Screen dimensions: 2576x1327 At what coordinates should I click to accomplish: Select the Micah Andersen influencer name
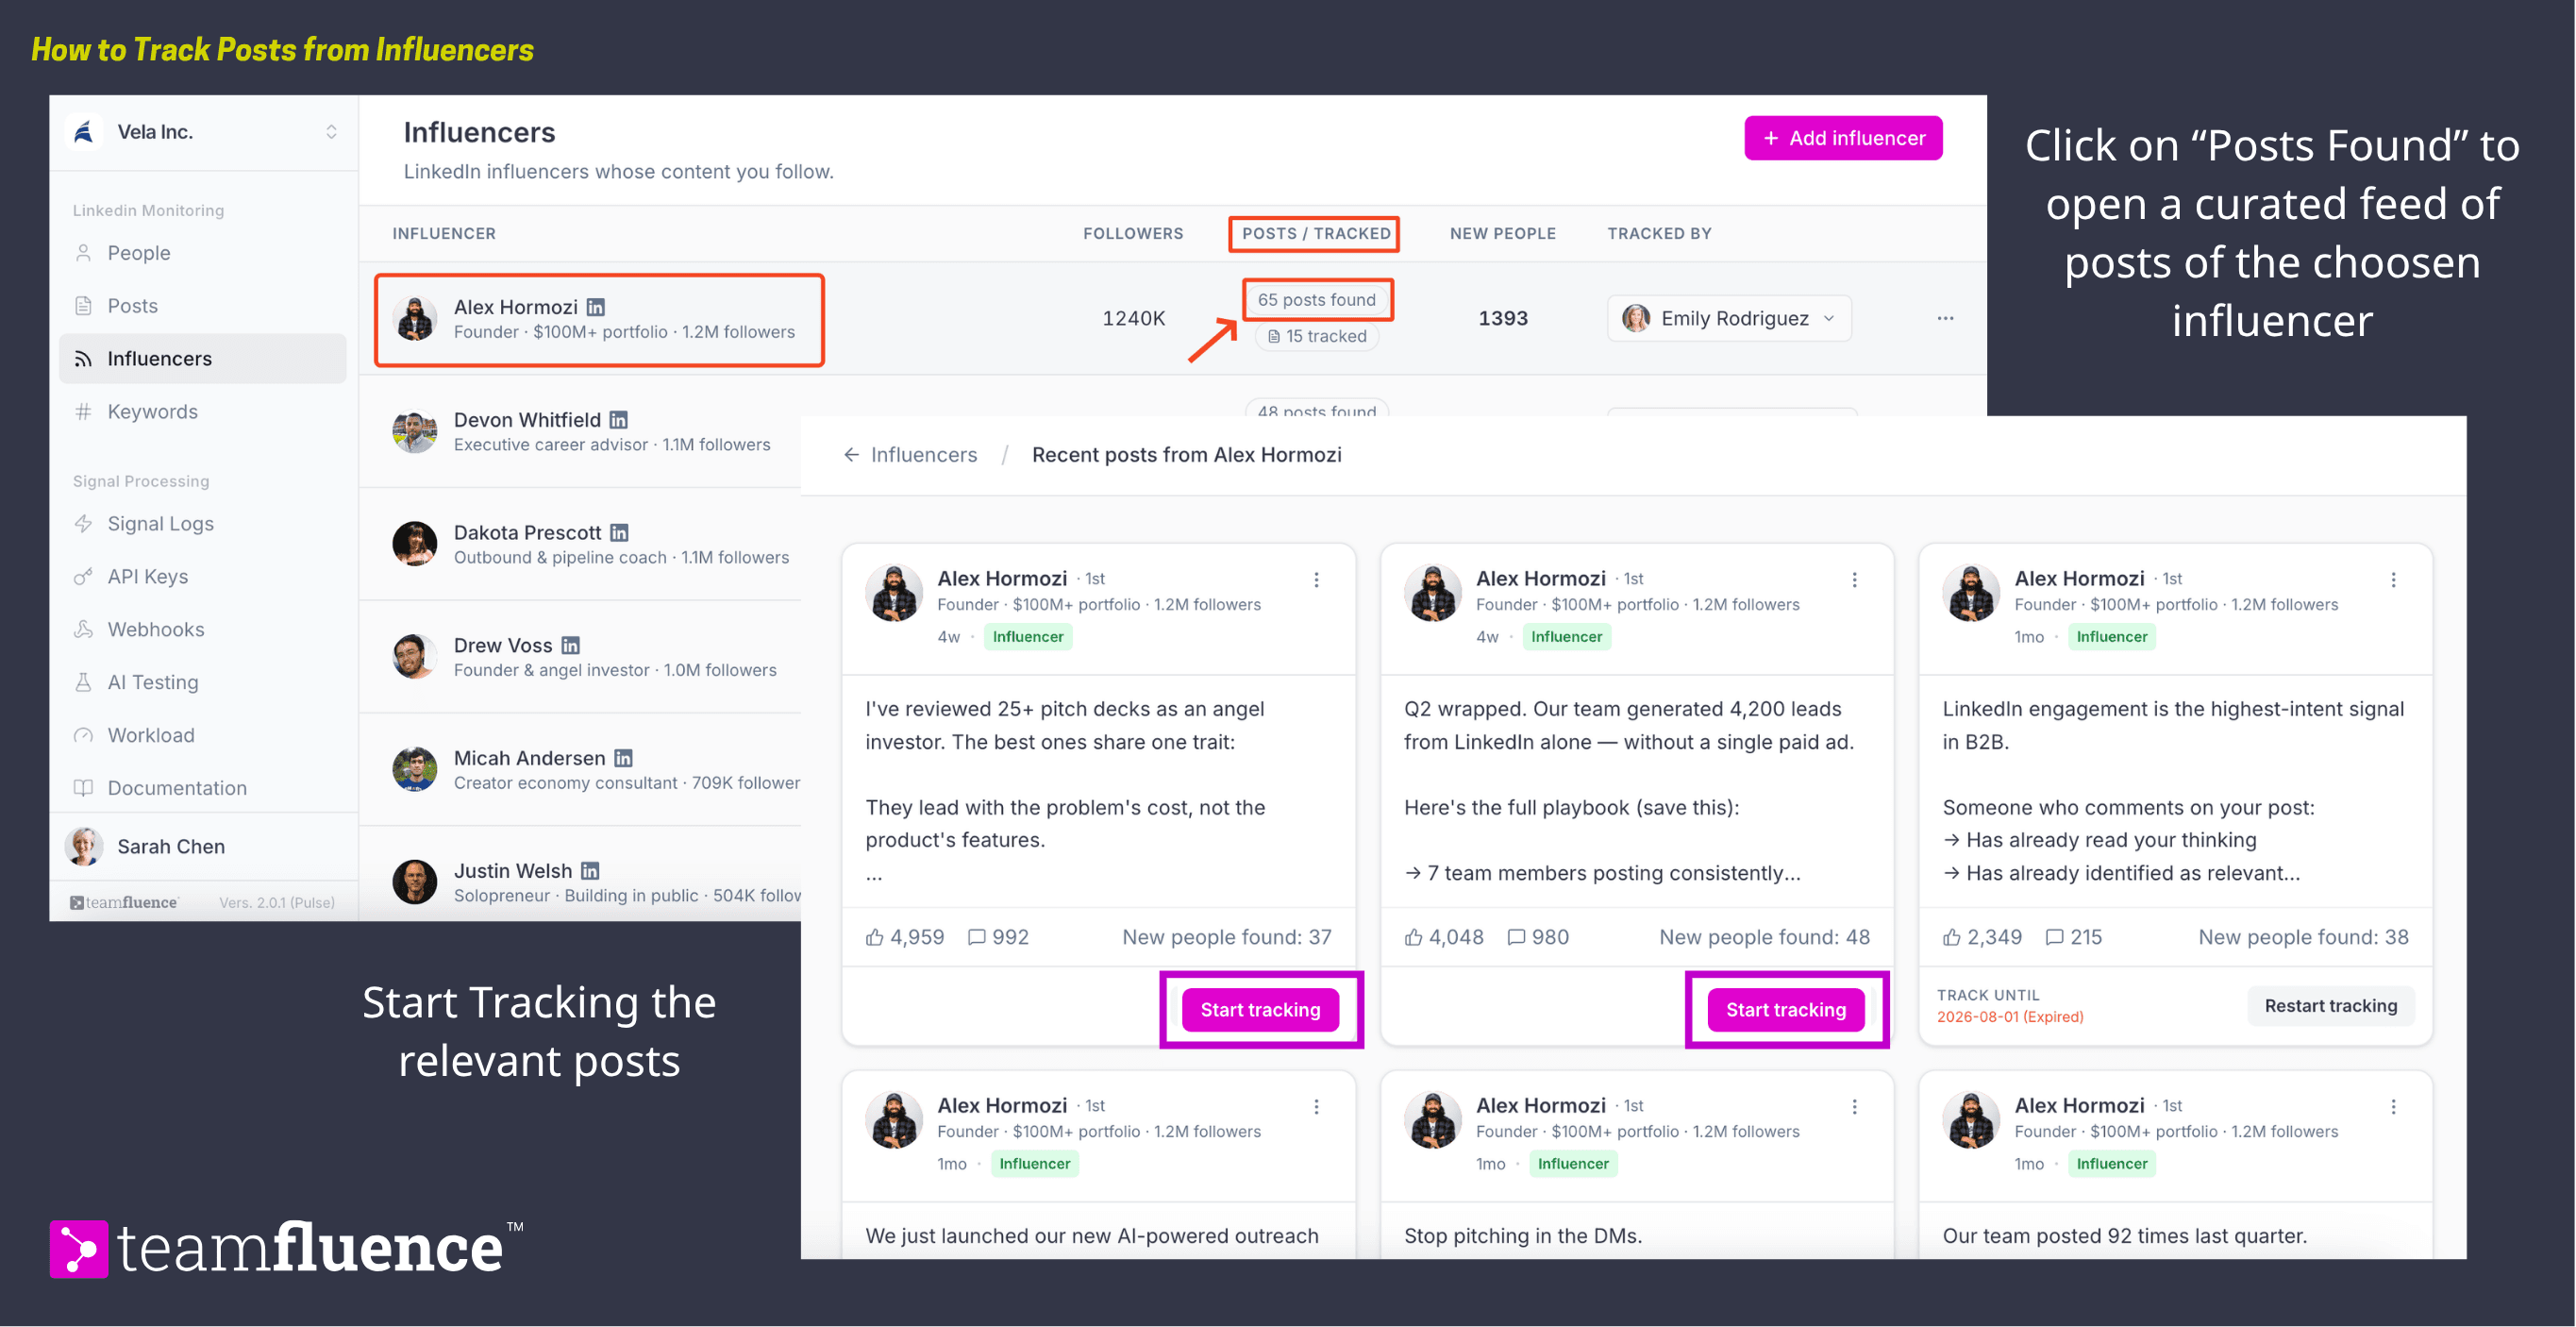pos(529,759)
